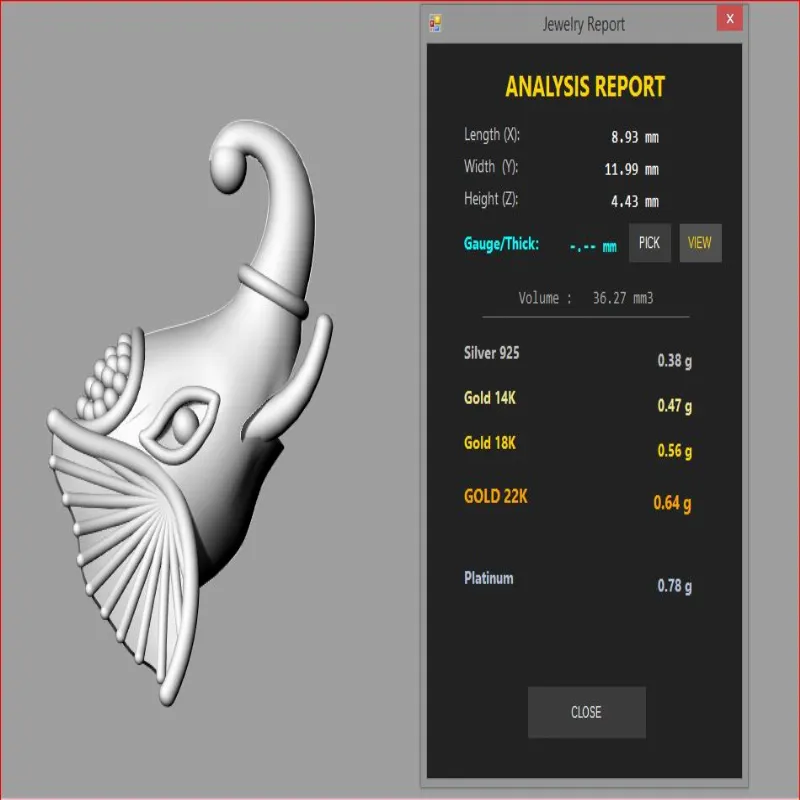The height and width of the screenshot is (800, 800).
Task: Select the Gold 18K label
Action: pos(489,442)
